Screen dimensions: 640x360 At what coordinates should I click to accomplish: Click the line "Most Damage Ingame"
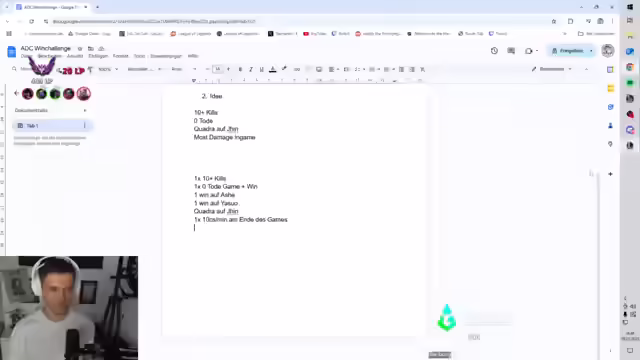[224, 137]
